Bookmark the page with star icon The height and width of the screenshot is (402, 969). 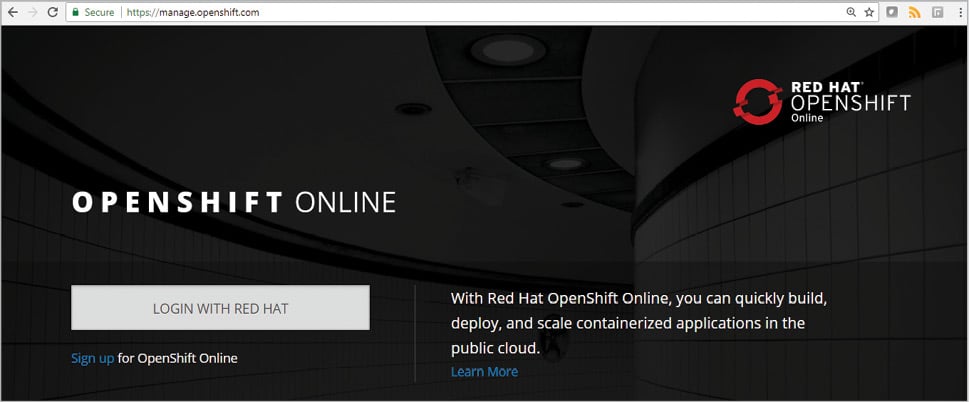(869, 12)
